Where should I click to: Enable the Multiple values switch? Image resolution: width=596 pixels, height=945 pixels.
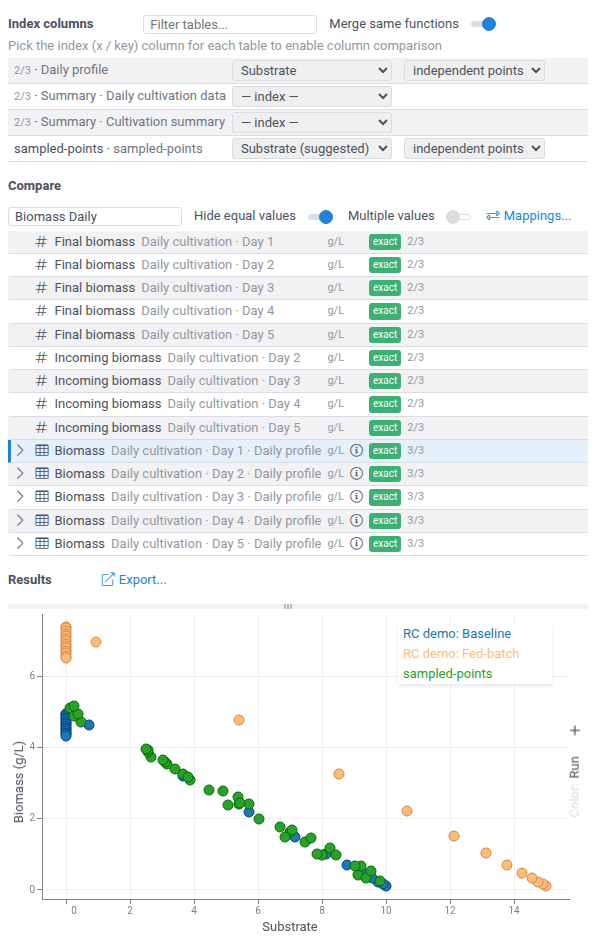(458, 216)
